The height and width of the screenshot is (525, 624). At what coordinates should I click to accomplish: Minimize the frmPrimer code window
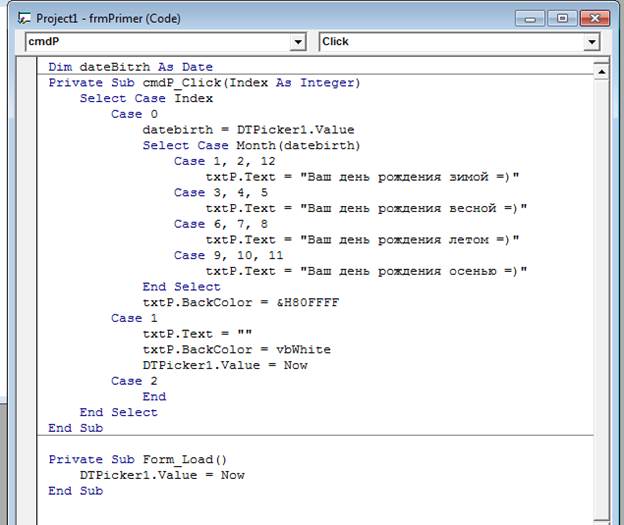pyautogui.click(x=530, y=19)
